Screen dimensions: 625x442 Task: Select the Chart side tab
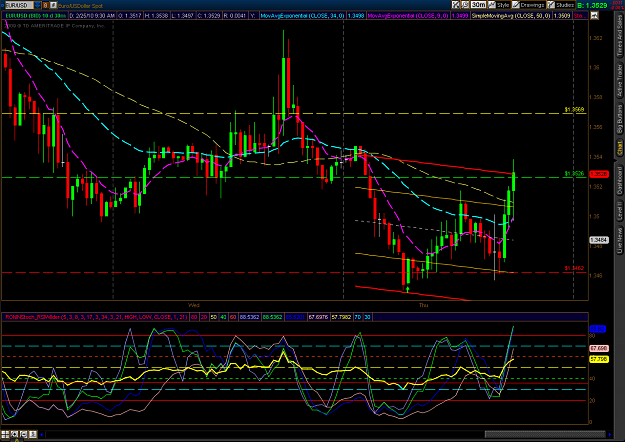click(x=620, y=148)
